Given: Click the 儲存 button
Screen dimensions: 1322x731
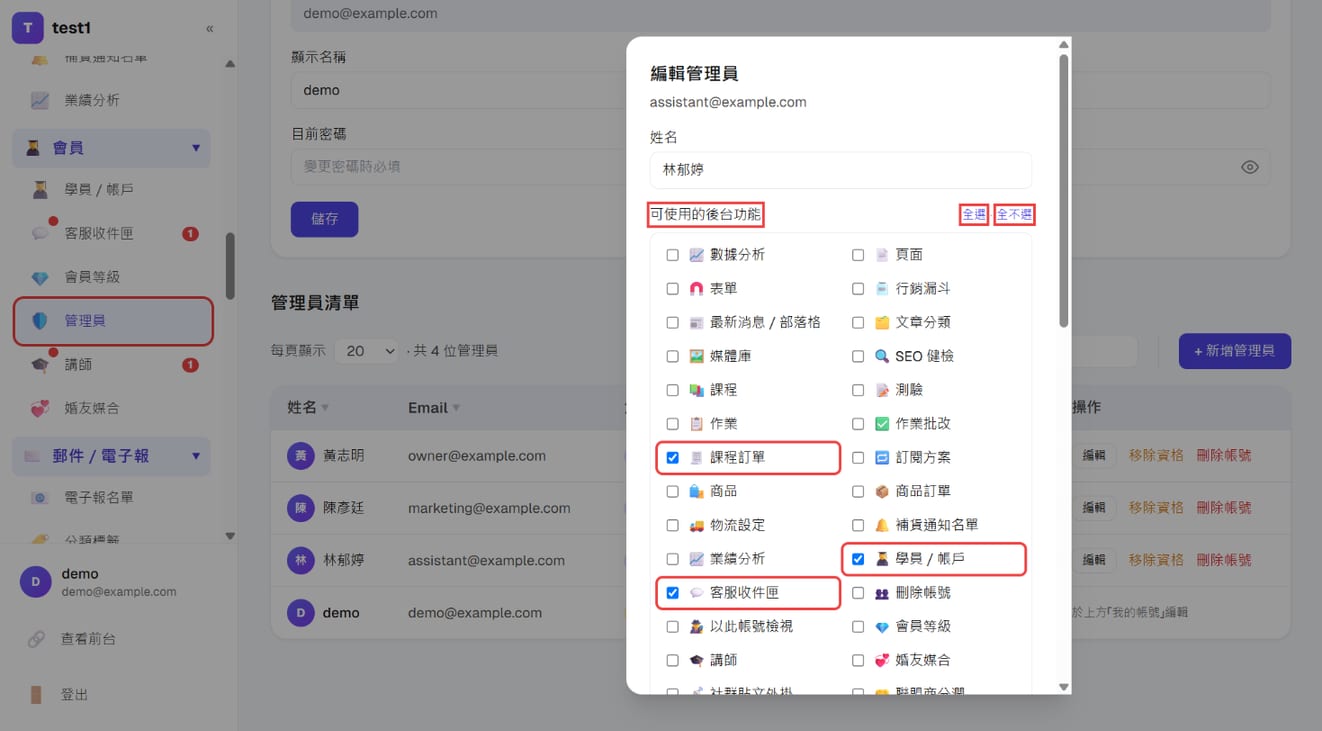Looking at the screenshot, I should pyautogui.click(x=324, y=219).
